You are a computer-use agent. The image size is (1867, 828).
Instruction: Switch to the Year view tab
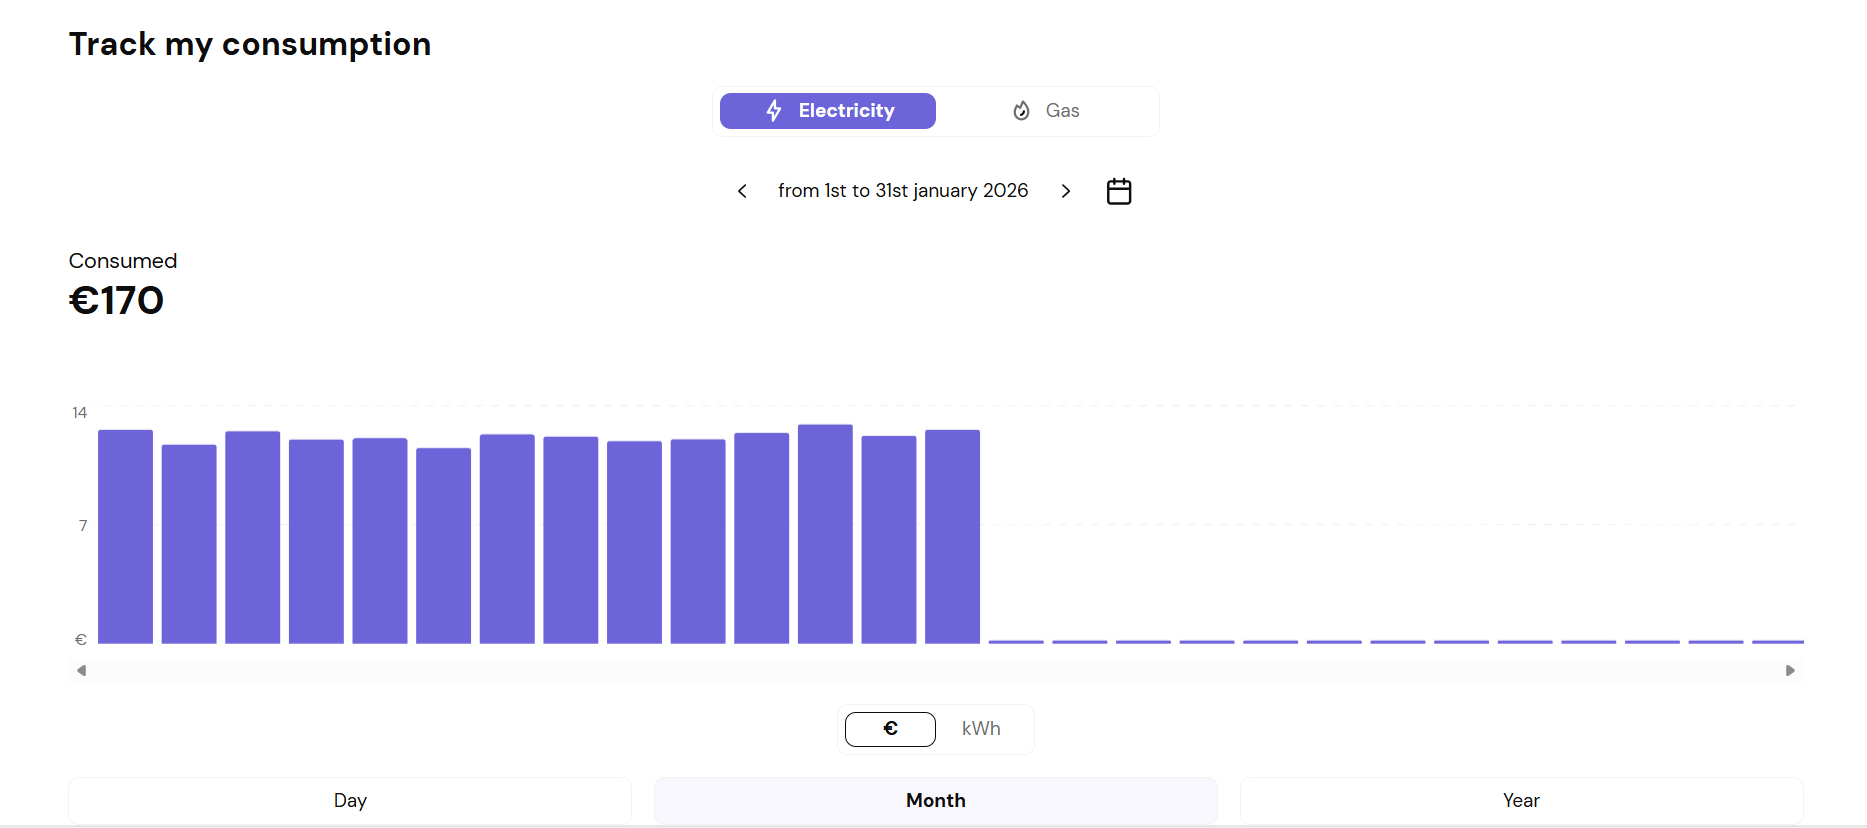point(1521,800)
